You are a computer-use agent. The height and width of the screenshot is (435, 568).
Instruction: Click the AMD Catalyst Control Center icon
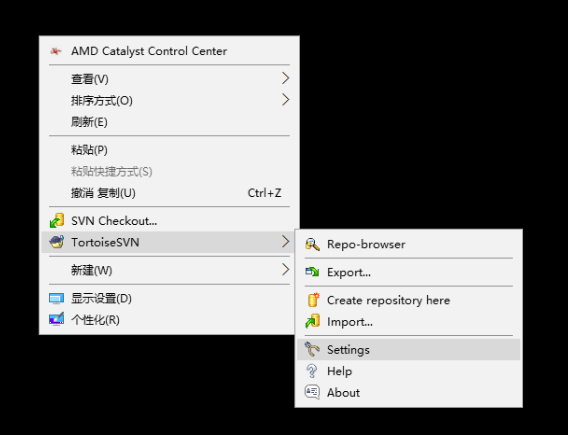coord(56,51)
